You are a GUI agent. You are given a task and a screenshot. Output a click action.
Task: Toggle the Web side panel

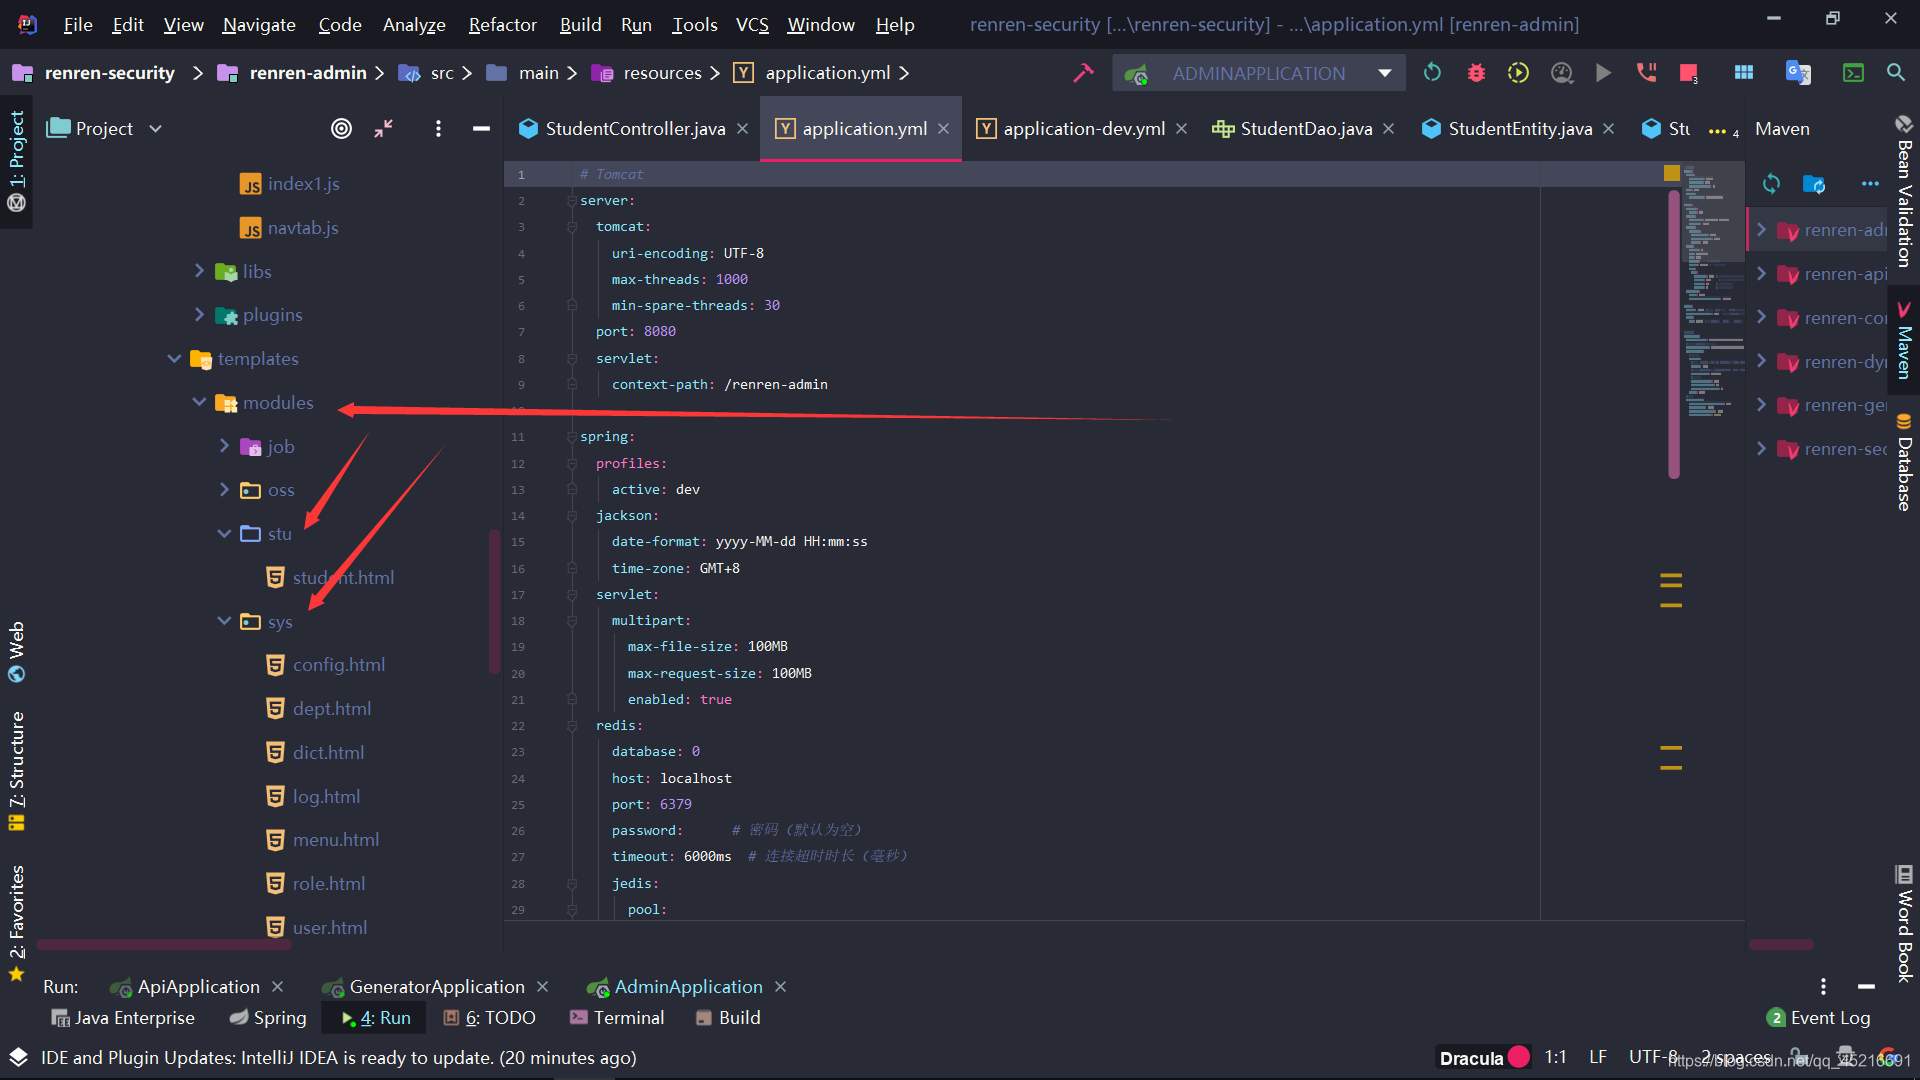16,651
